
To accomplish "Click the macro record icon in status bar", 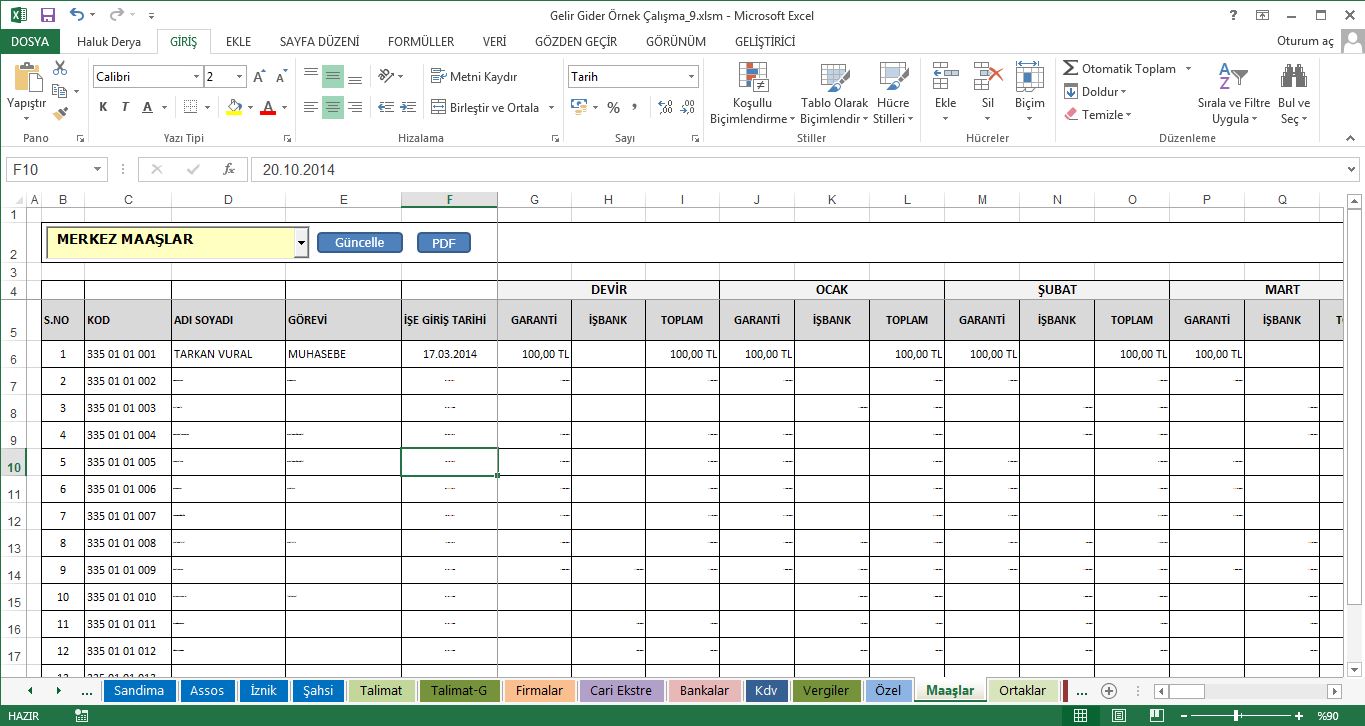I will pos(81,716).
